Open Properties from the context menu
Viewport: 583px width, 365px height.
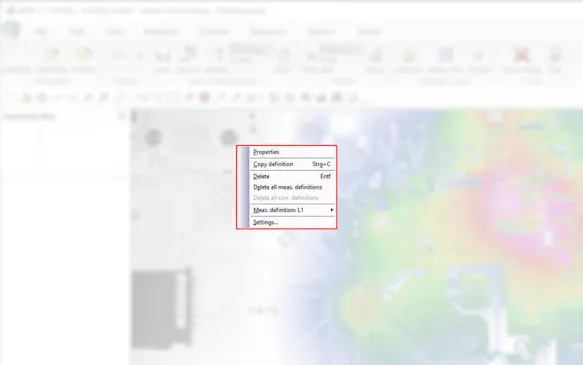pyautogui.click(x=292, y=152)
